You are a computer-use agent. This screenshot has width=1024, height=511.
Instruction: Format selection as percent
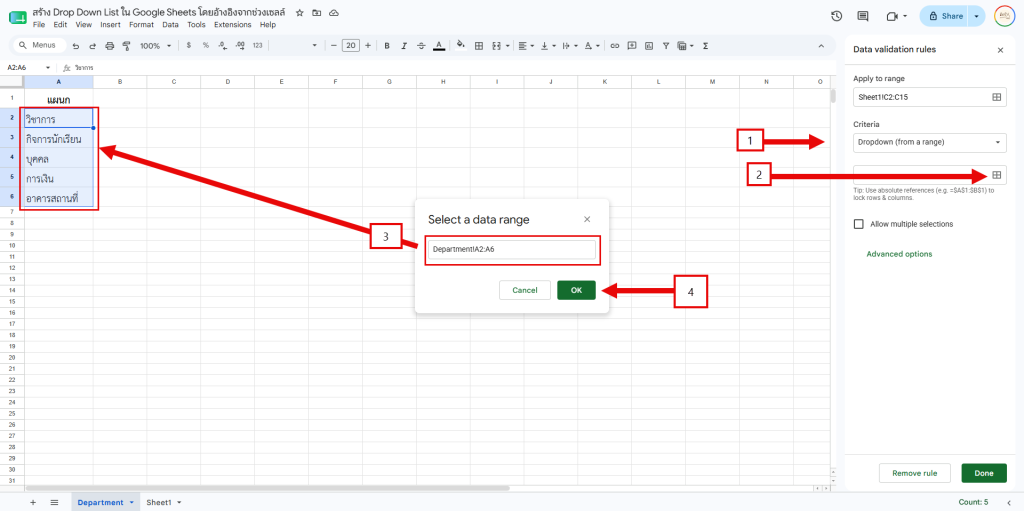[206, 46]
